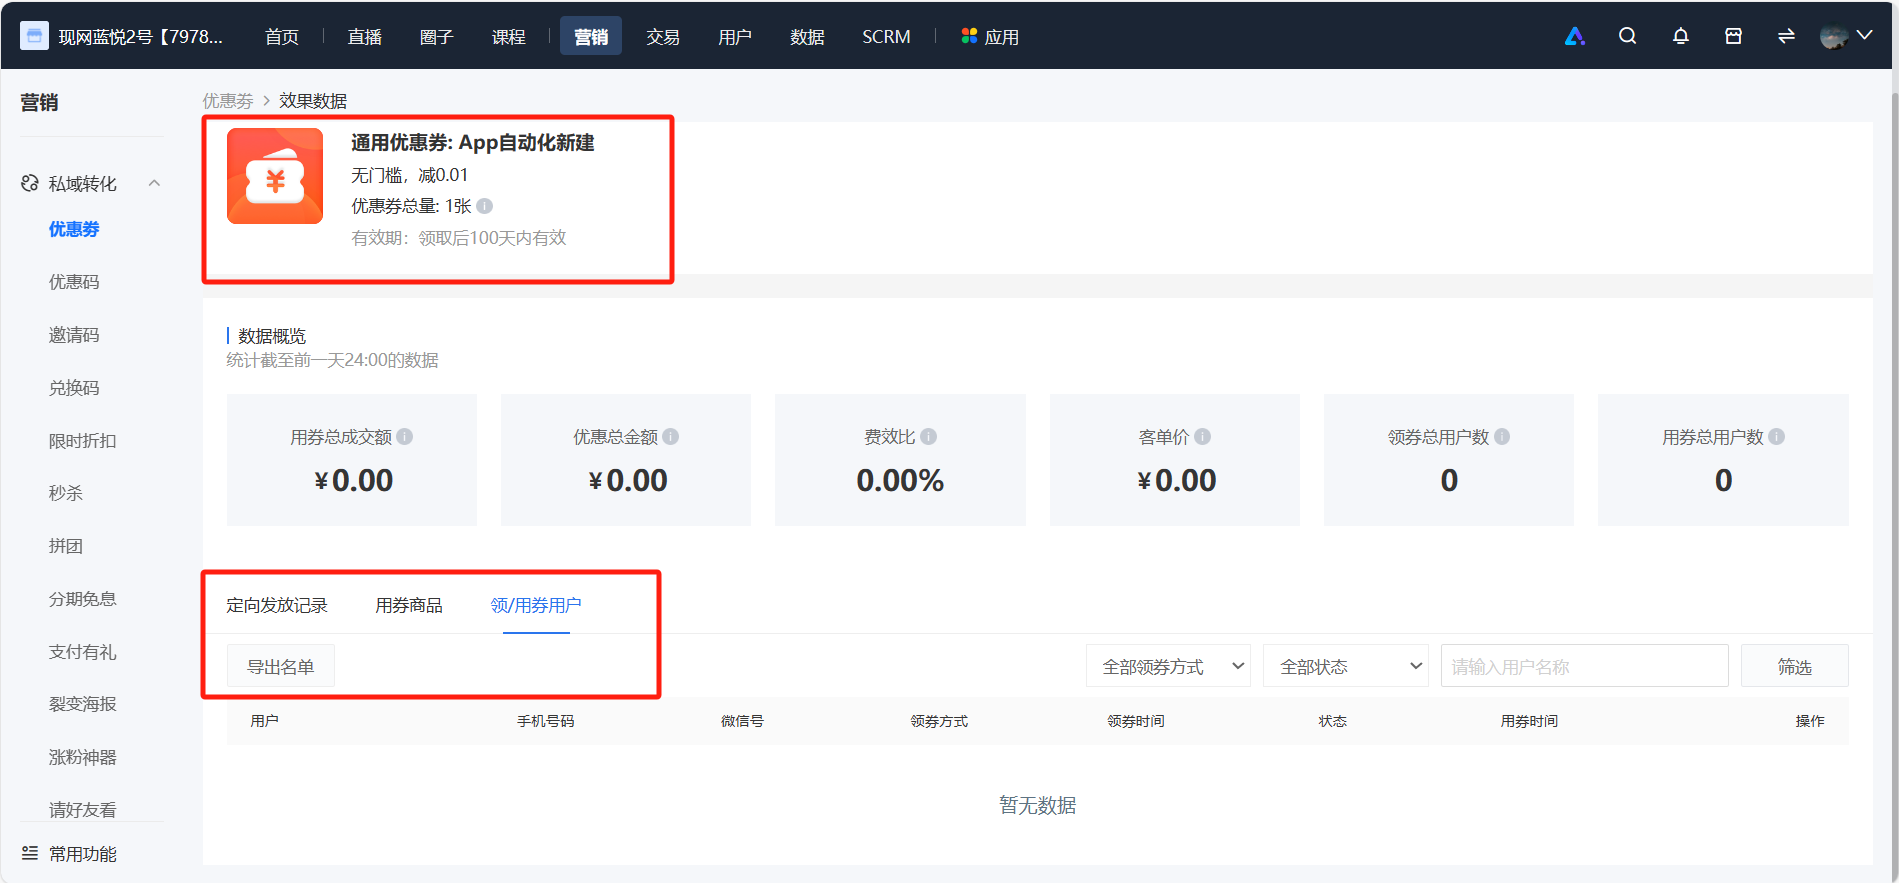The height and width of the screenshot is (883, 1899).
Task: Click the info icon beside 用券总成交额
Action: [405, 437]
